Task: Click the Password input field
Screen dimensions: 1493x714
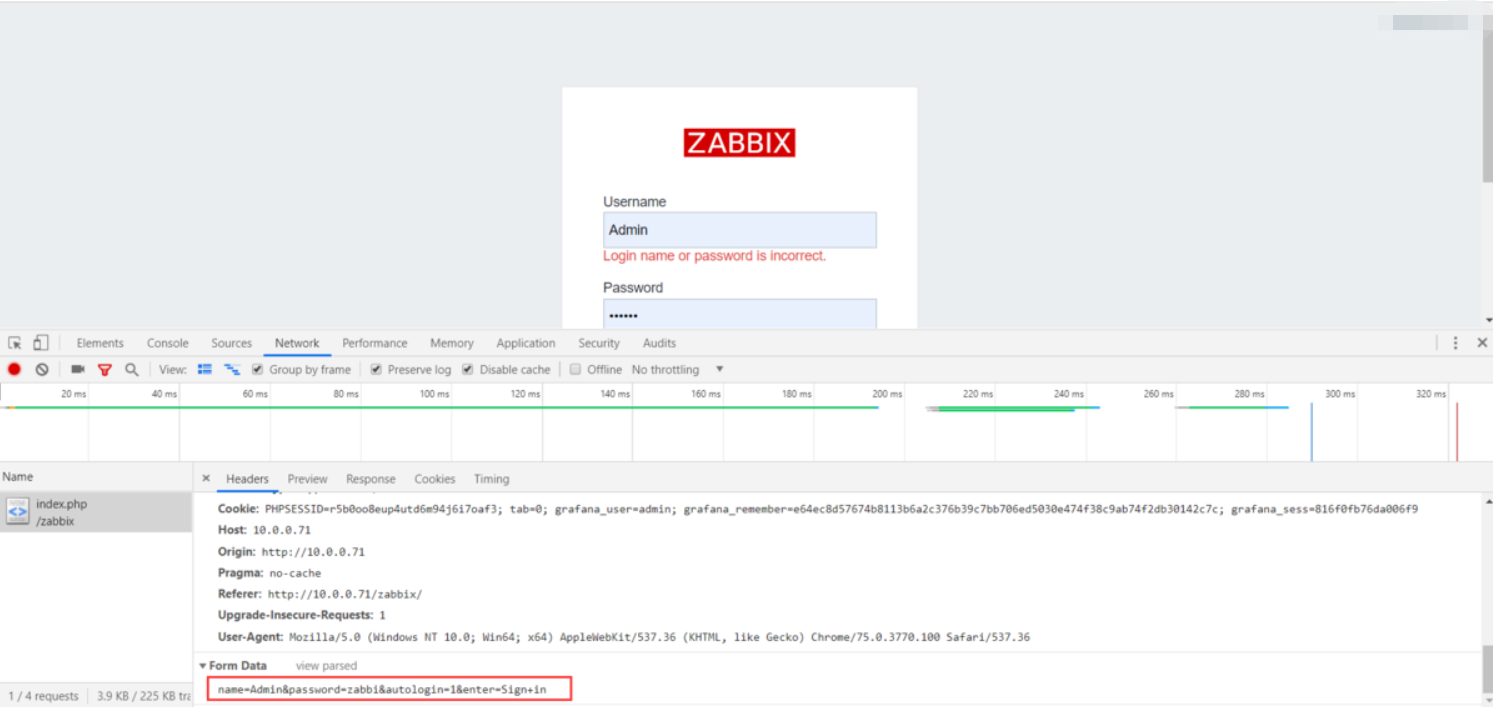Action: (739, 314)
